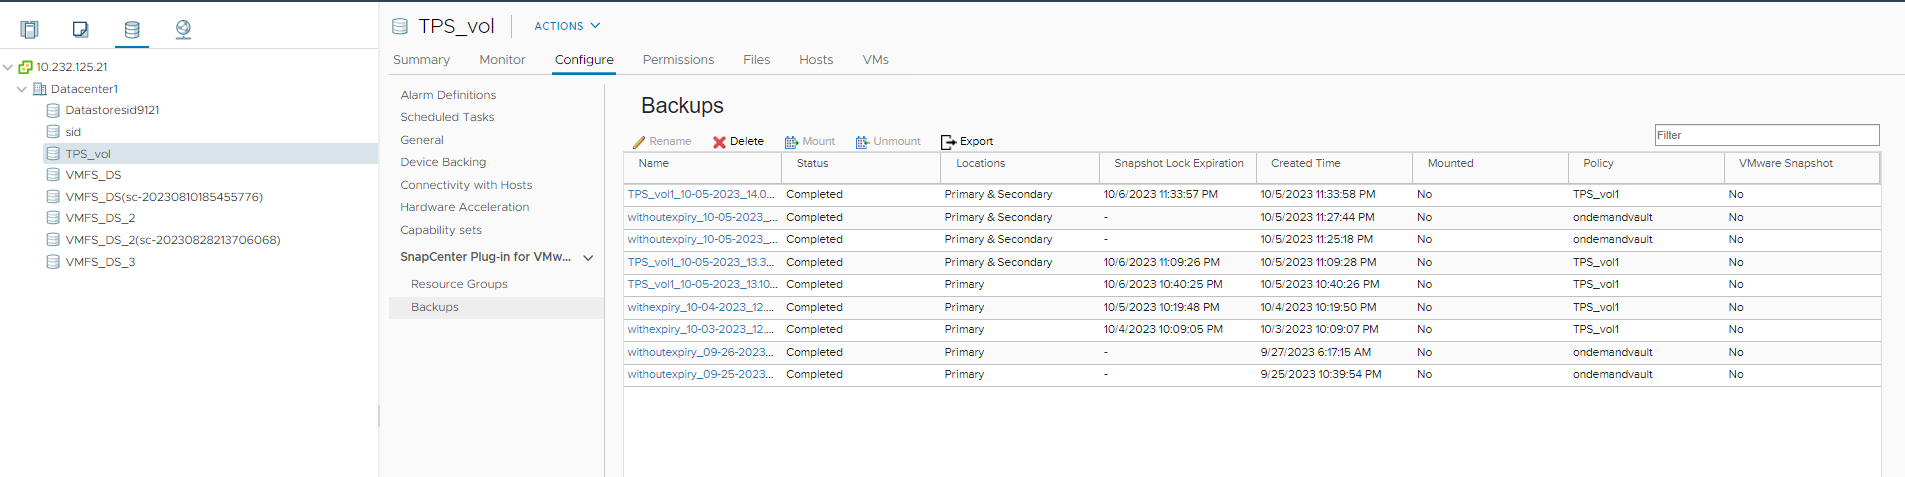Click the Mount backup icon
The width and height of the screenshot is (1905, 477).
click(x=791, y=142)
